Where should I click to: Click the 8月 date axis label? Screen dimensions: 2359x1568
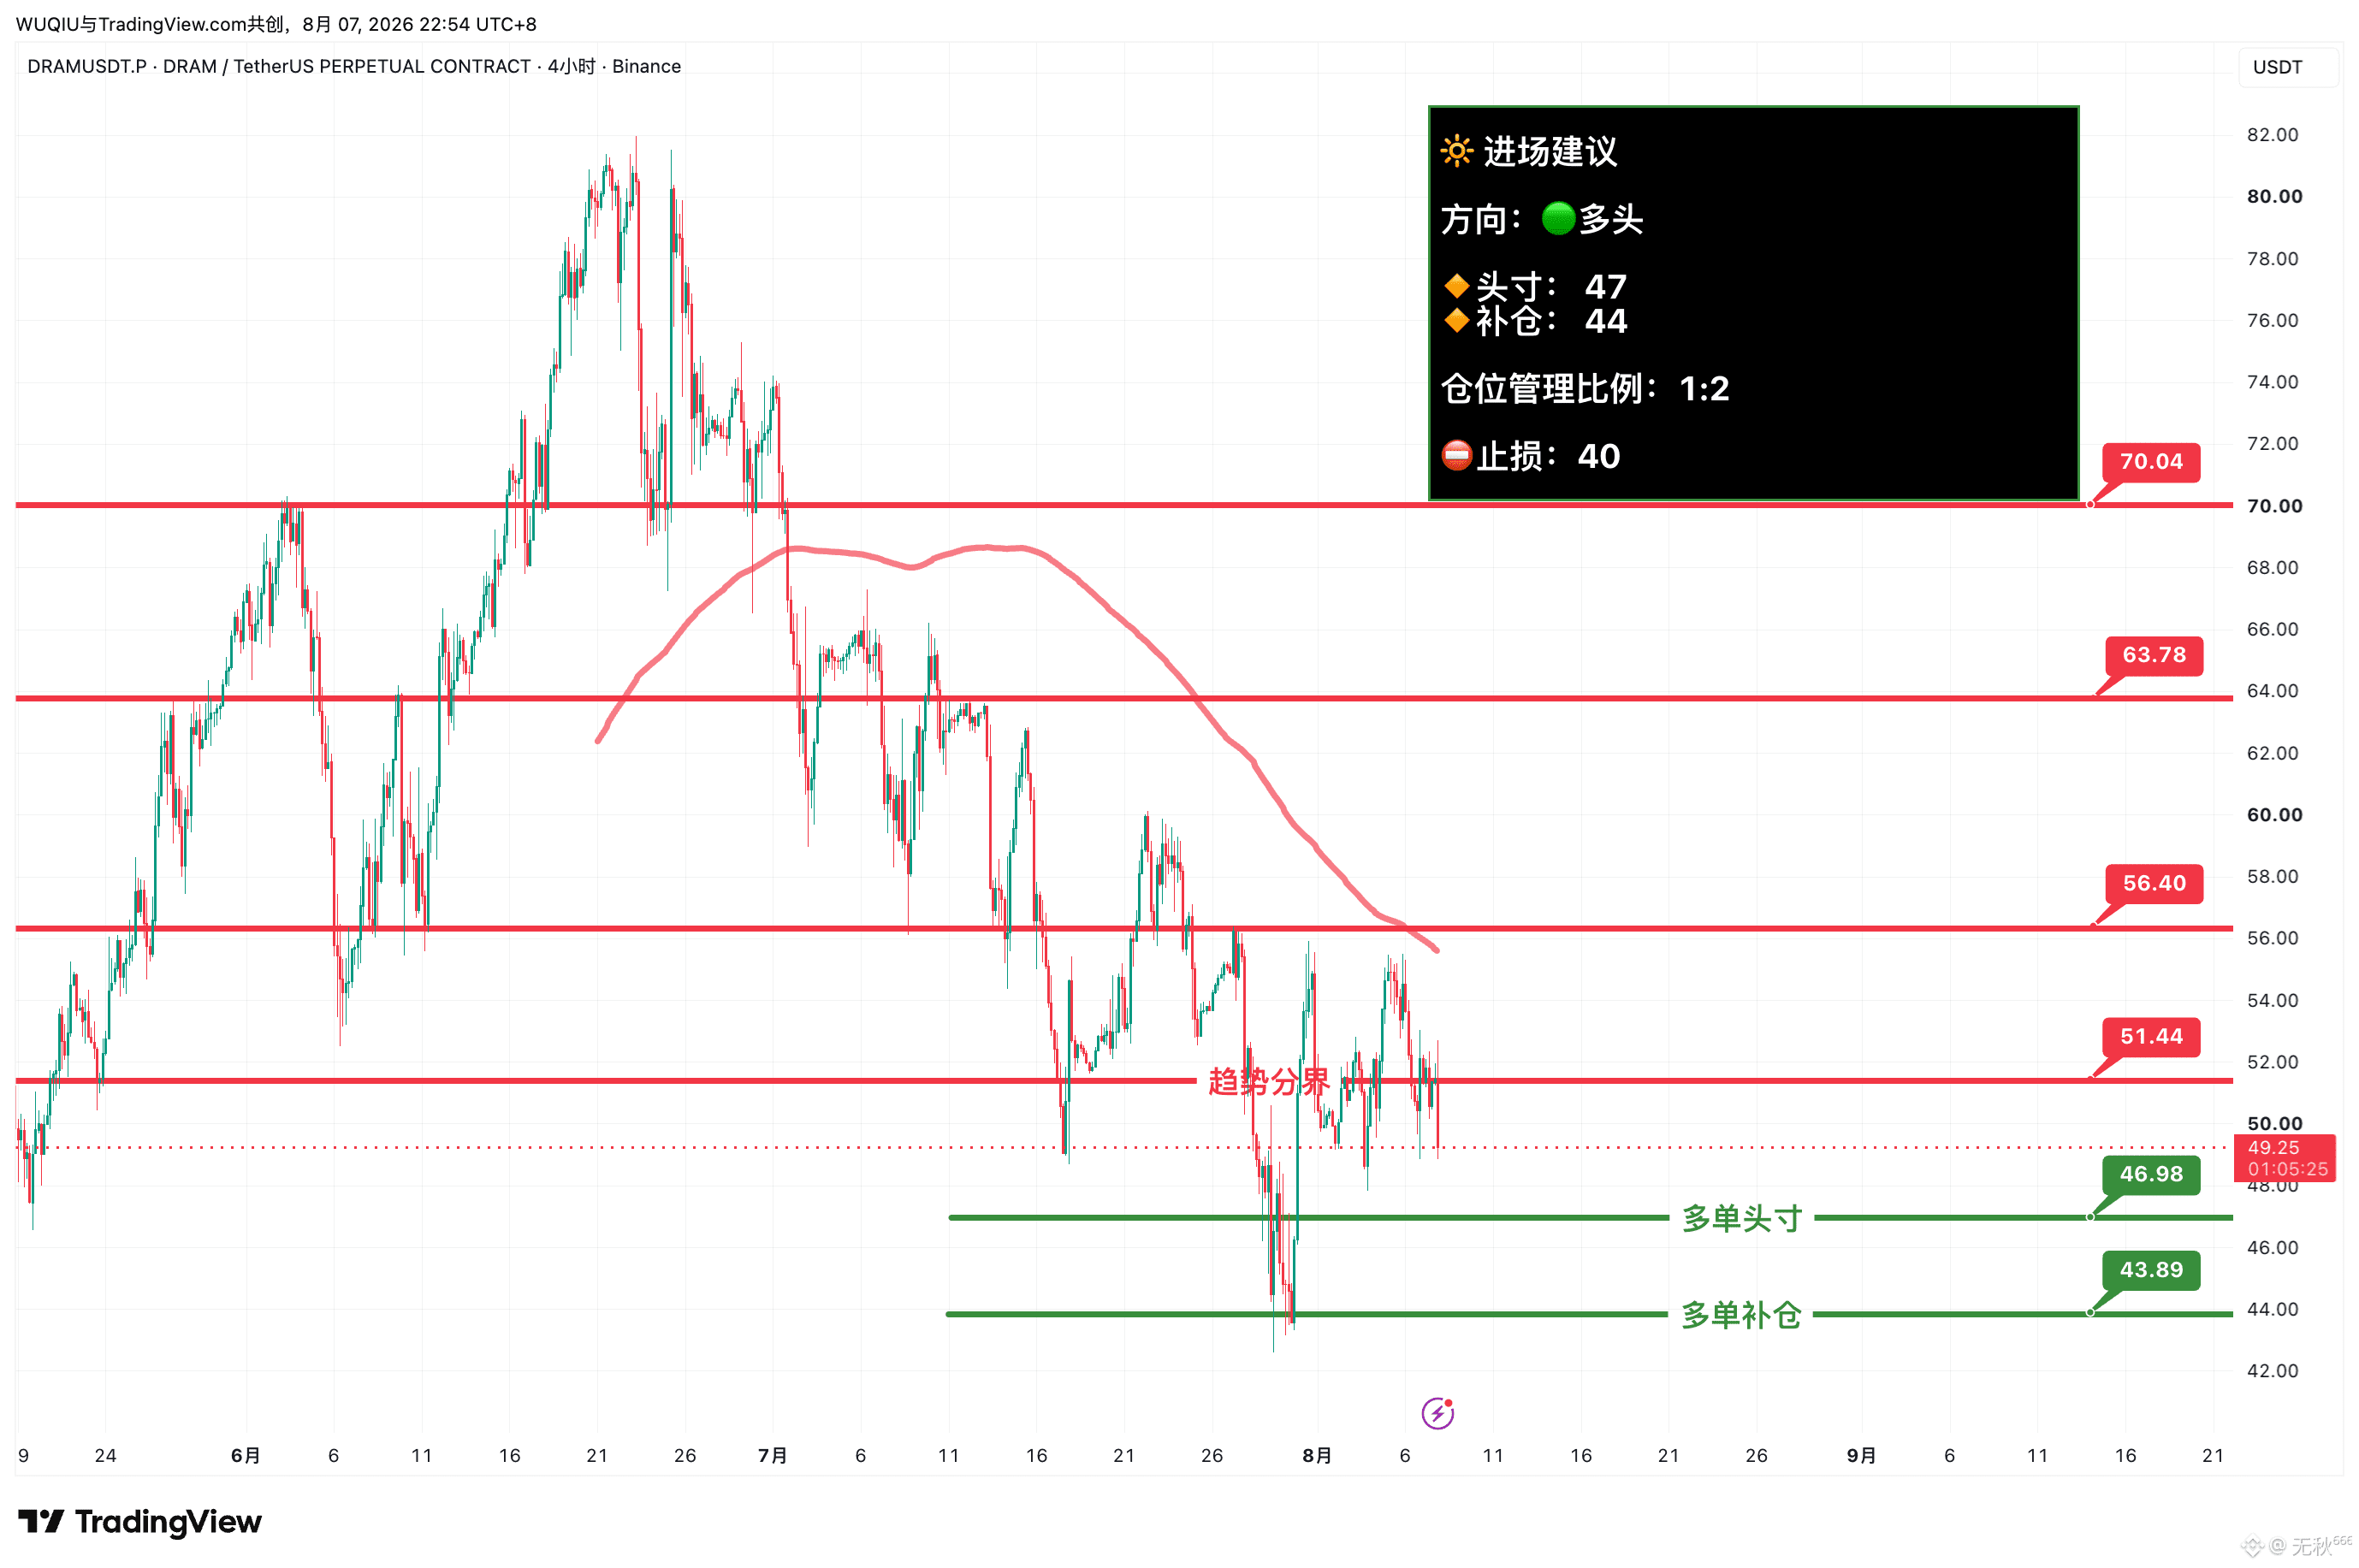pos(1316,1456)
